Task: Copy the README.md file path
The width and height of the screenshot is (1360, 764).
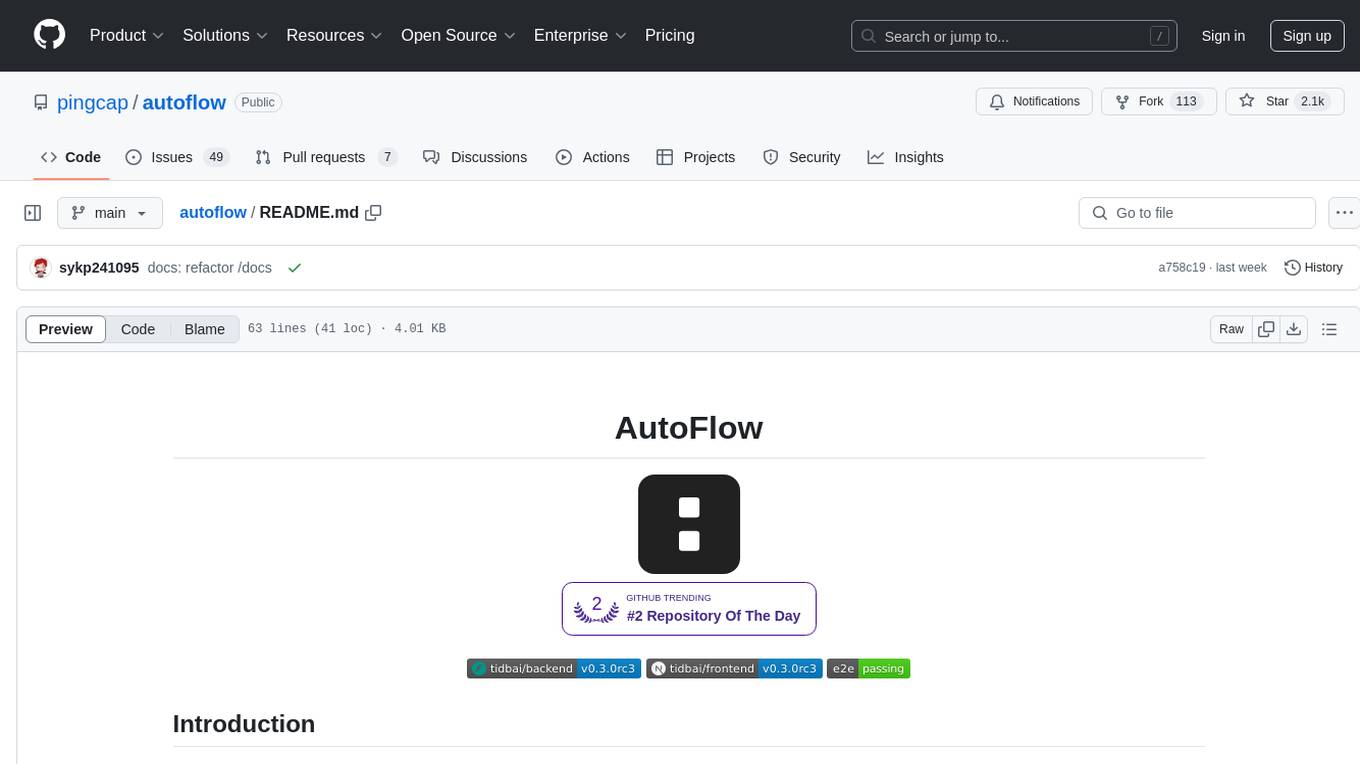Action: click(x=374, y=212)
